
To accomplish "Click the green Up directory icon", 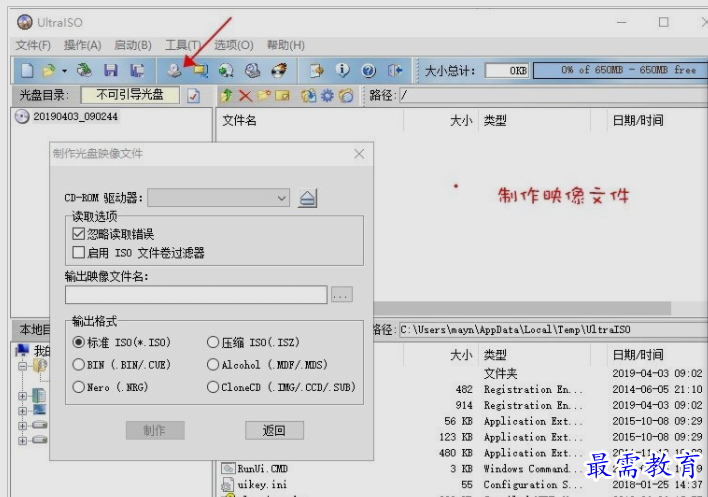I will pyautogui.click(x=227, y=95).
